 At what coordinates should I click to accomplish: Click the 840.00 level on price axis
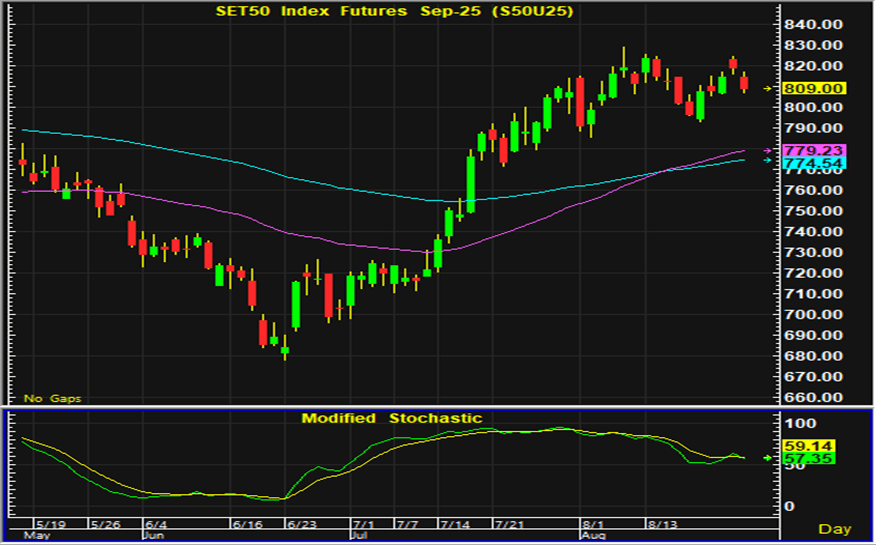coord(814,25)
